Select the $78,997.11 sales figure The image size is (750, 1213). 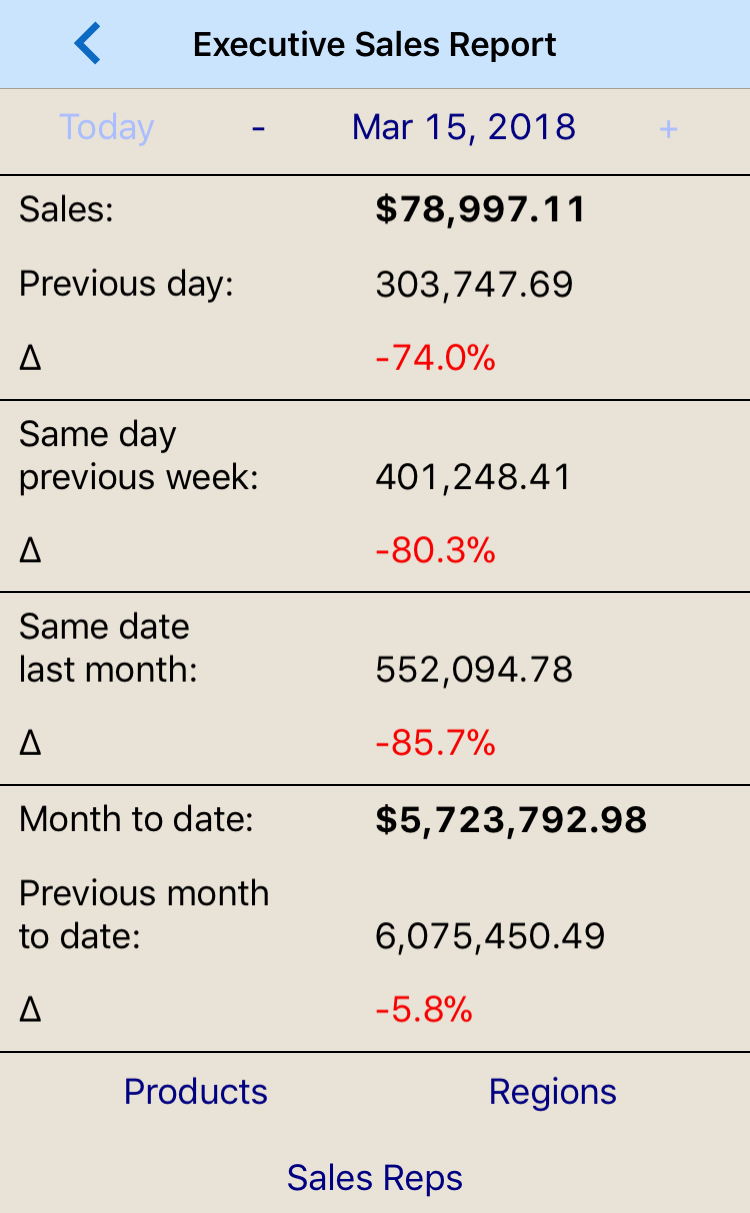480,210
